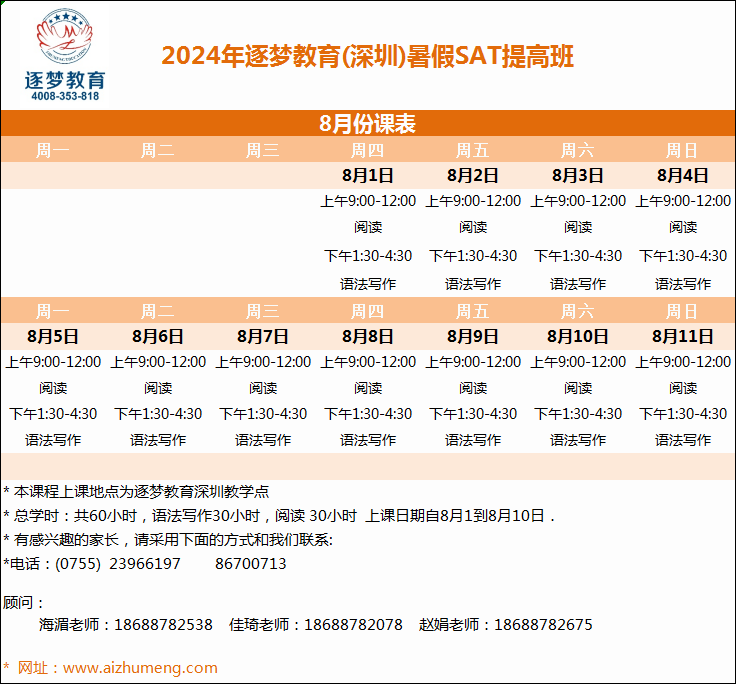Click 语法写作 under 8月8日

pos(368,440)
